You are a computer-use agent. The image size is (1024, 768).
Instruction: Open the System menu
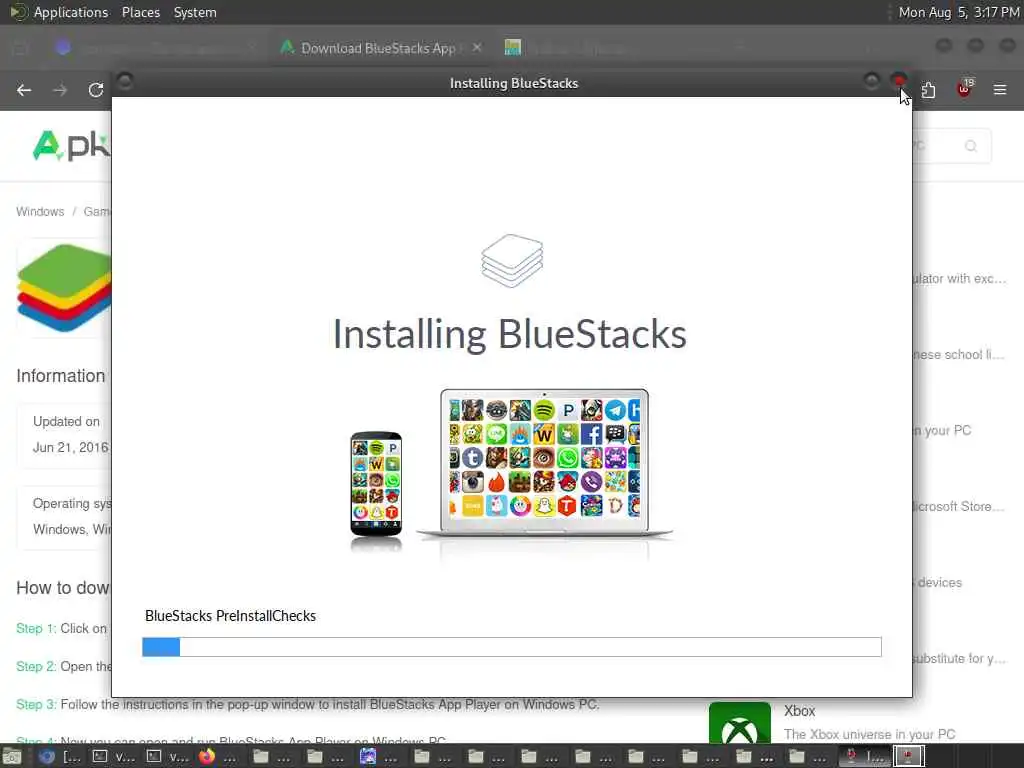point(195,12)
